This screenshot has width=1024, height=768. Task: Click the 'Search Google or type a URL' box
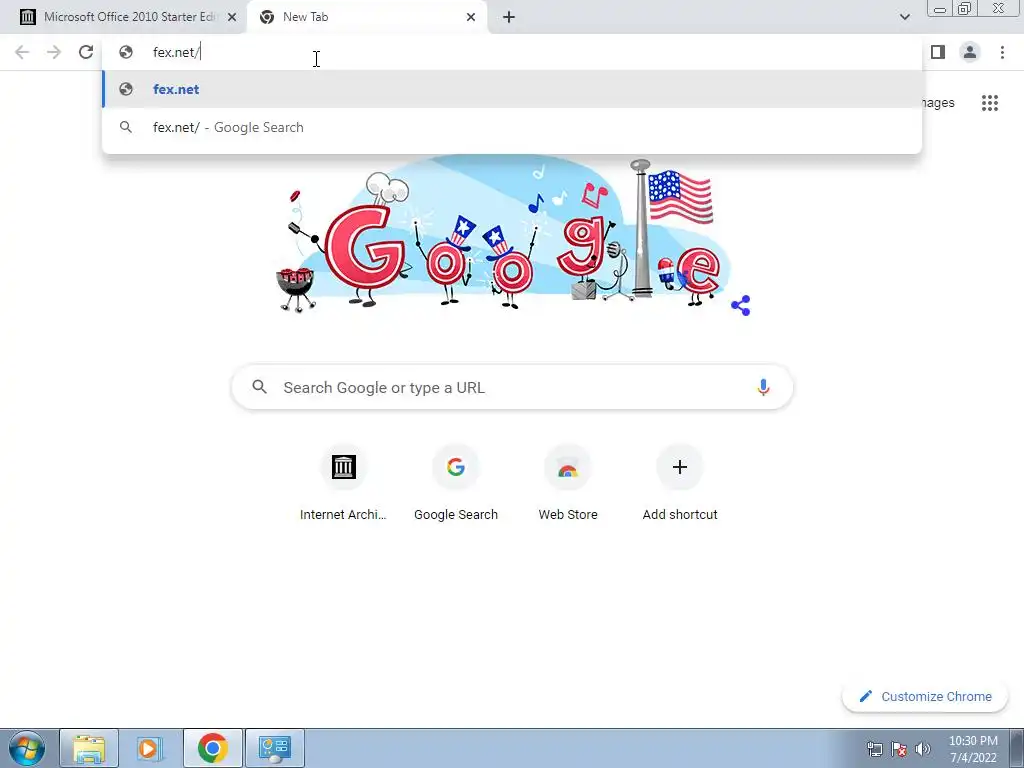tap(512, 387)
